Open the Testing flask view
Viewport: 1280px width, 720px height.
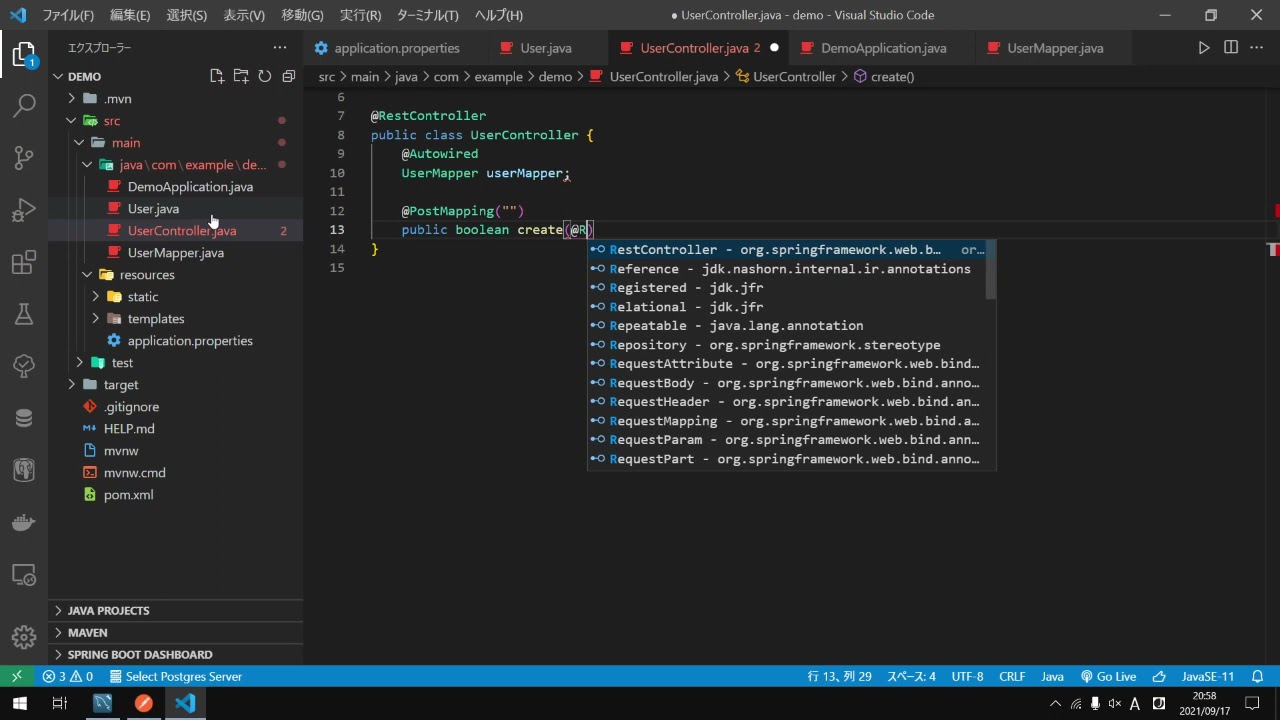tap(23, 314)
